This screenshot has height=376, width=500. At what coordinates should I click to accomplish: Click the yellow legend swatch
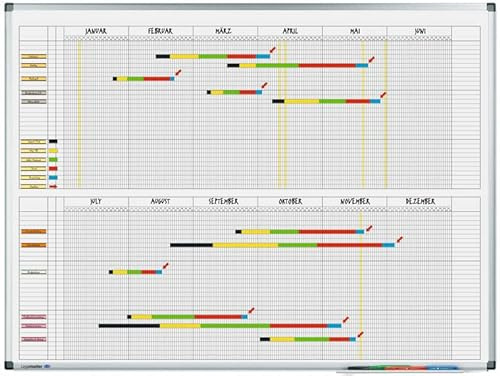point(53,151)
